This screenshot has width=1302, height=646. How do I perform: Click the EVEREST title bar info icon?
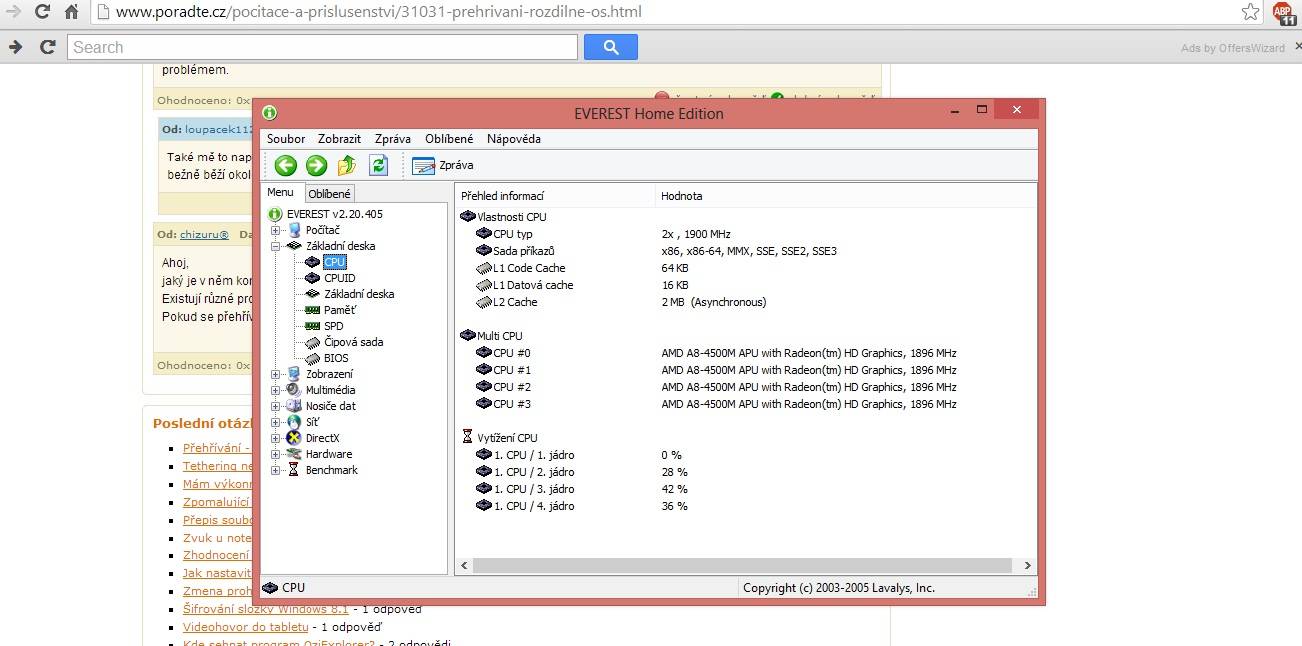click(x=269, y=113)
